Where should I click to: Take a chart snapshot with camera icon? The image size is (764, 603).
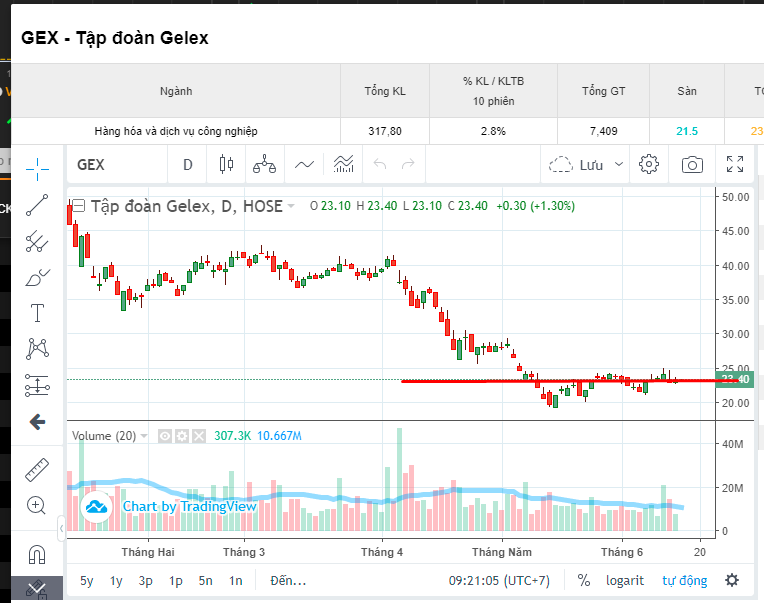click(692, 165)
